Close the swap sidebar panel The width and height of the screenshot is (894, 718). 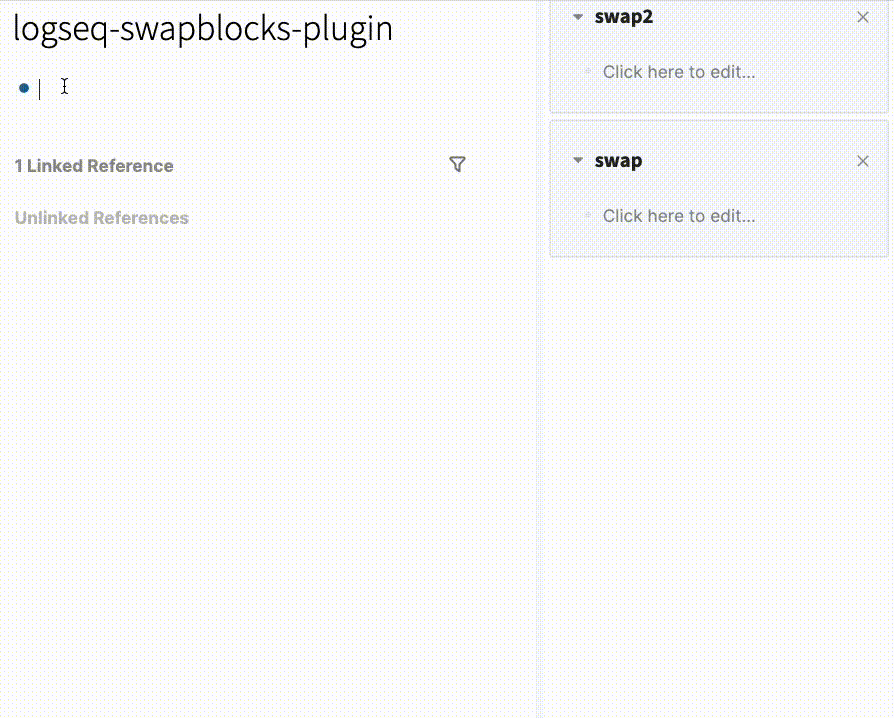coord(863,161)
